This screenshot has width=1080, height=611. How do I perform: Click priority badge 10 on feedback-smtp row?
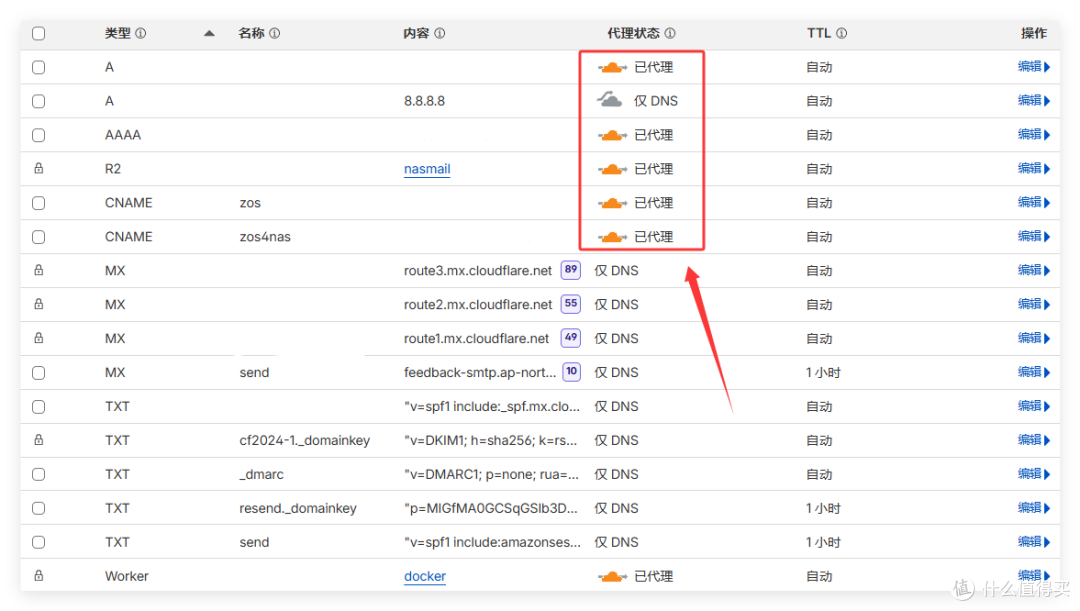(572, 372)
